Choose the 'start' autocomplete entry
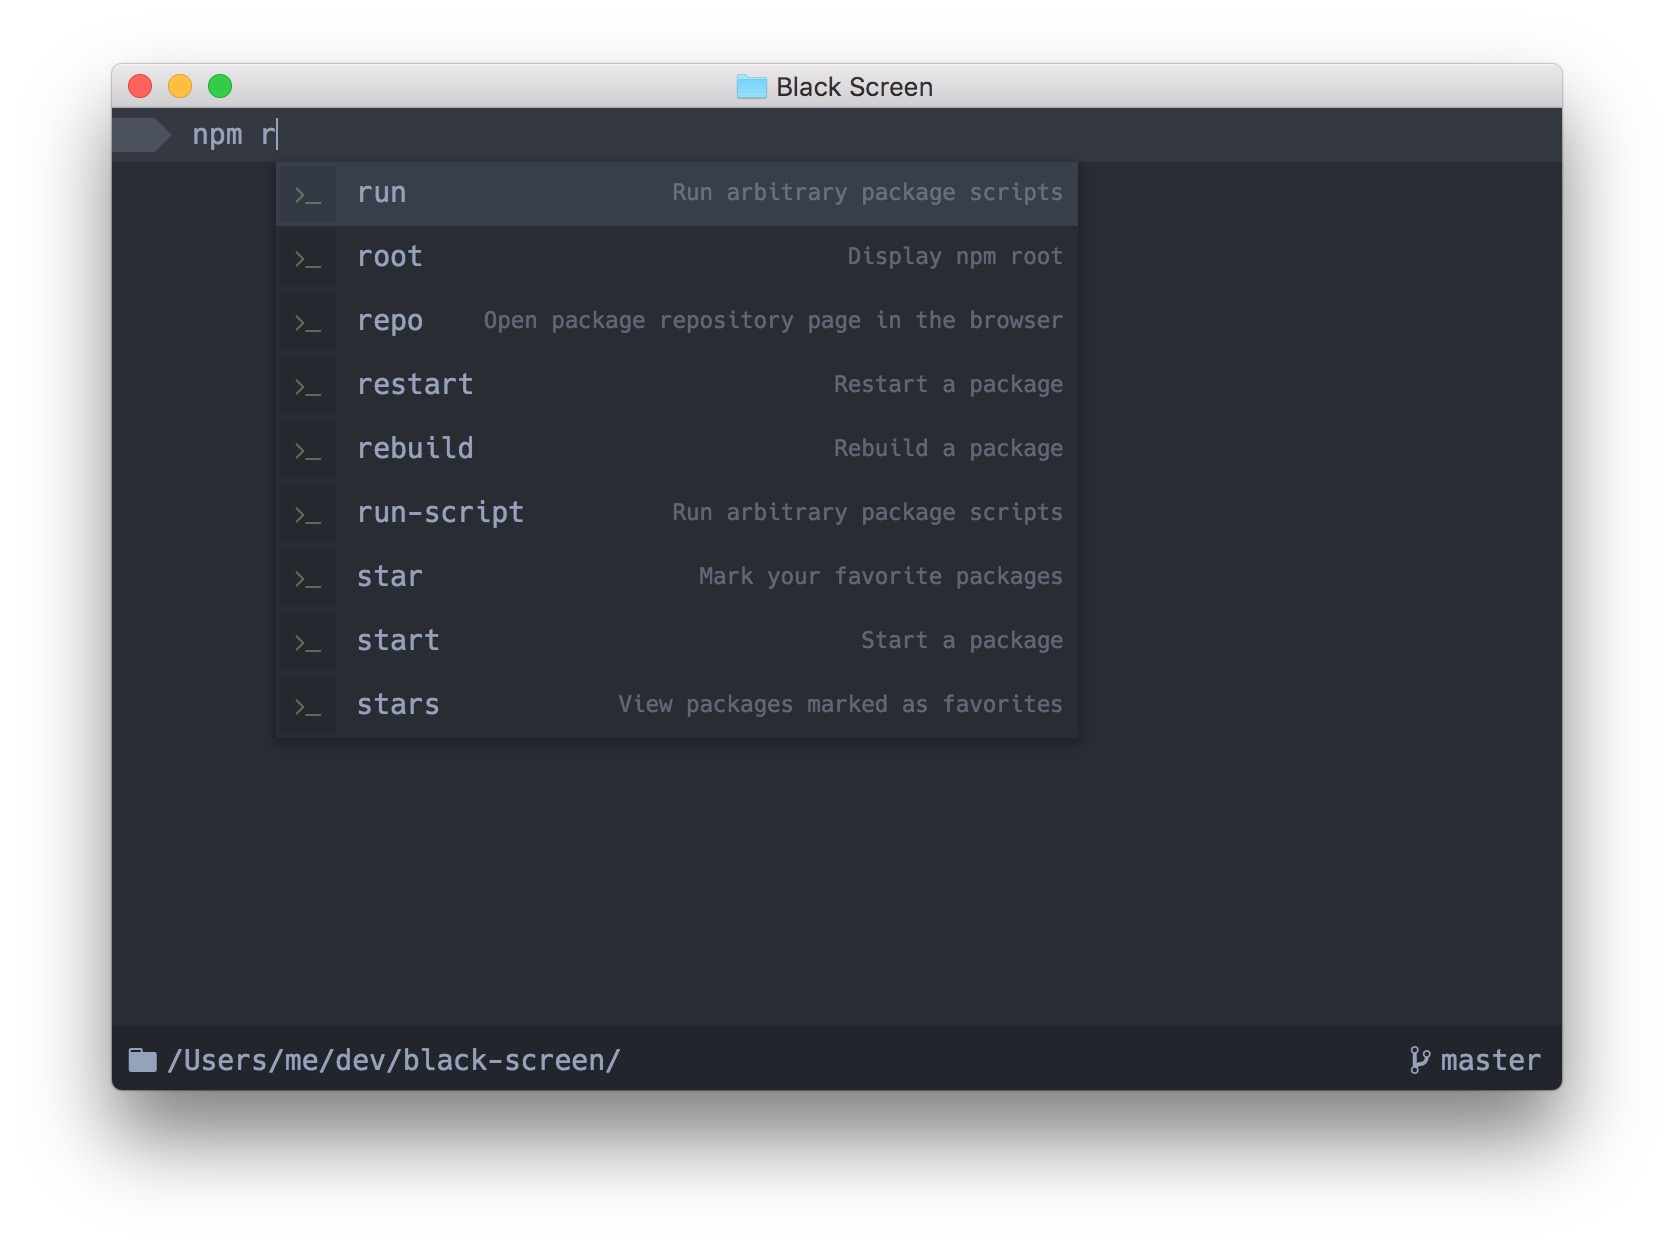 pyautogui.click(x=677, y=641)
